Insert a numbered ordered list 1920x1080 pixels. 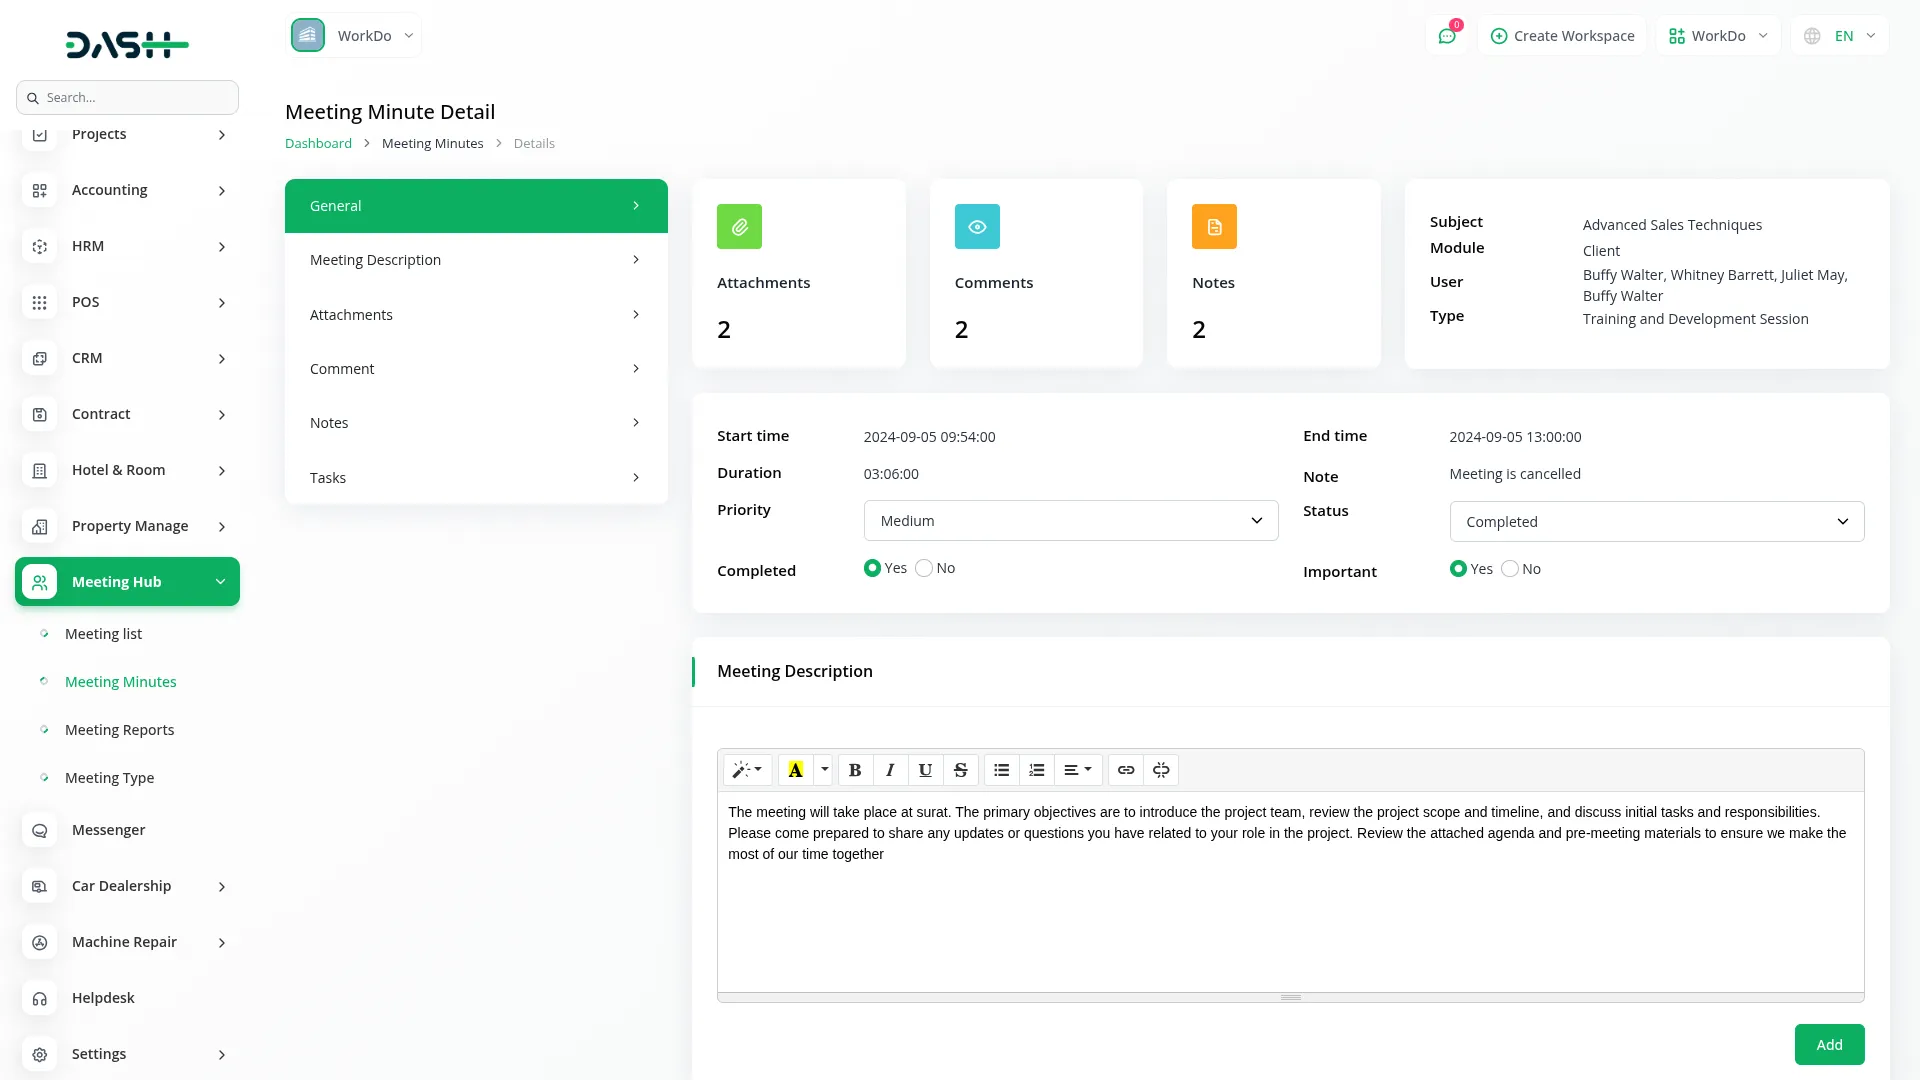pos(1036,770)
